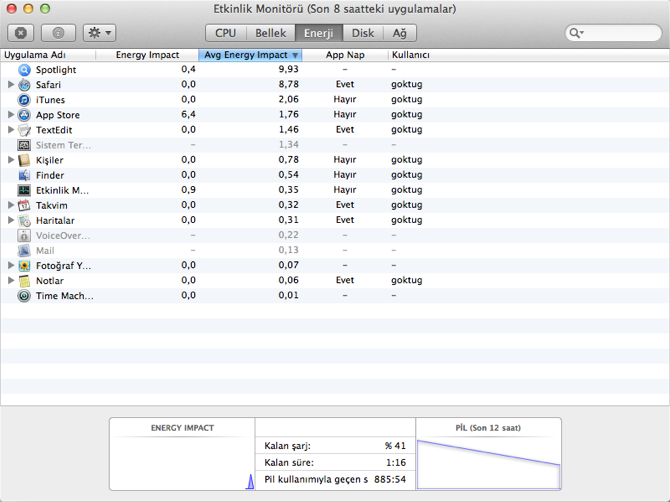
Task: Open the gear action dropdown menu
Action: tap(99, 33)
